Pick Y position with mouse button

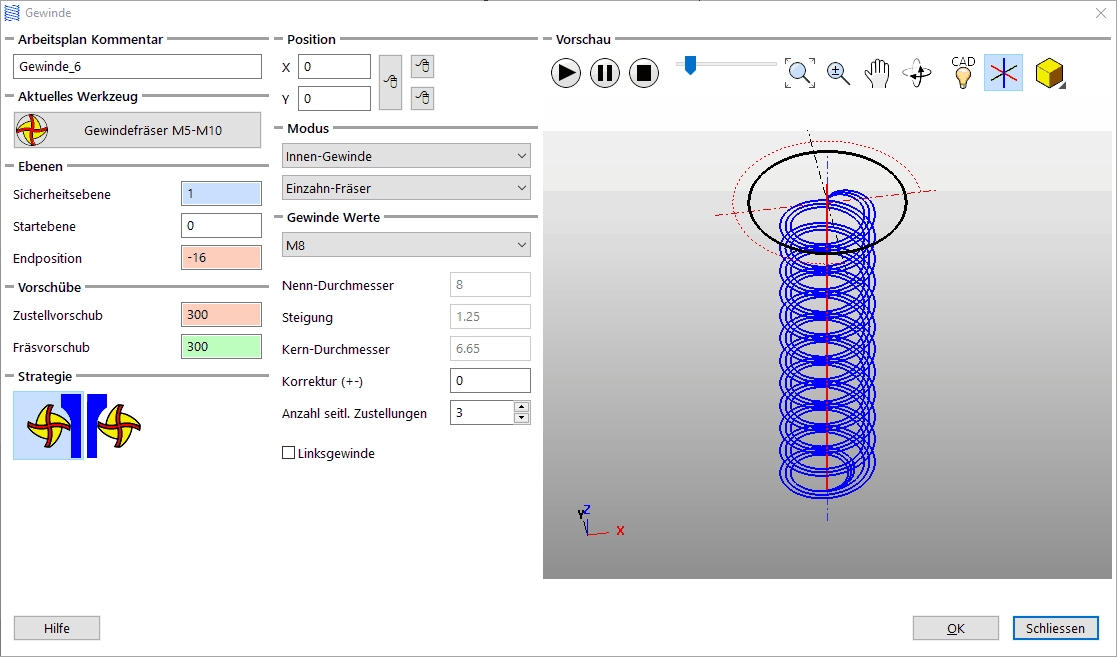[x=422, y=98]
